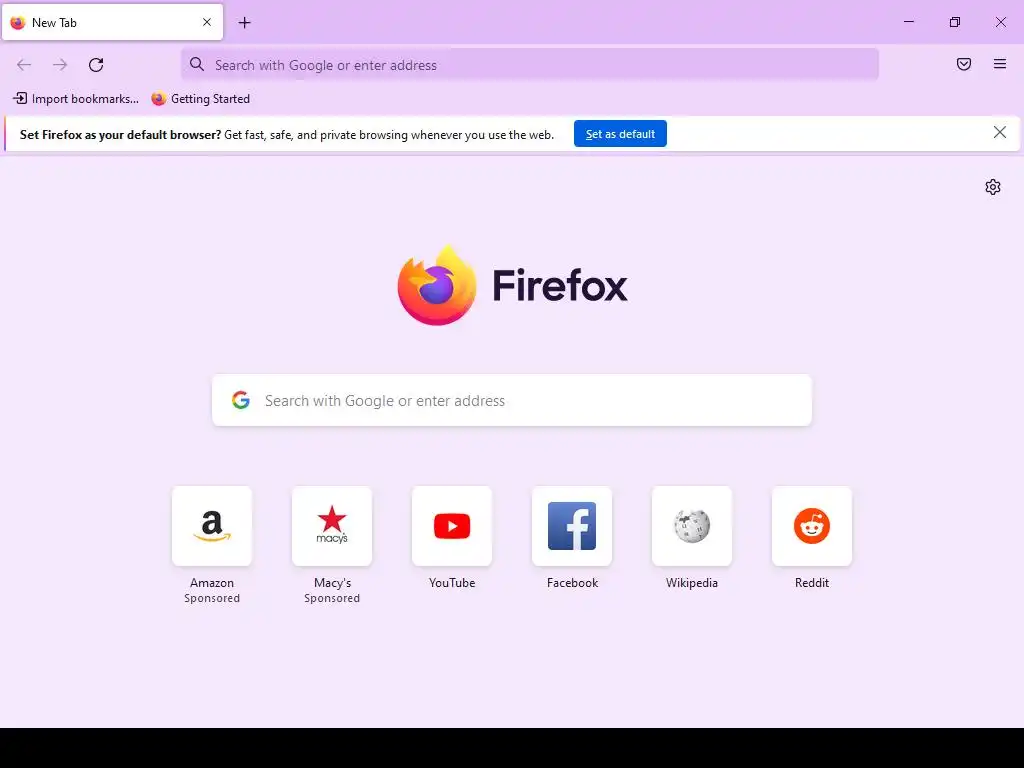Viewport: 1024px width, 768px height.
Task: Click the Firefox logo on page
Action: [x=512, y=285]
